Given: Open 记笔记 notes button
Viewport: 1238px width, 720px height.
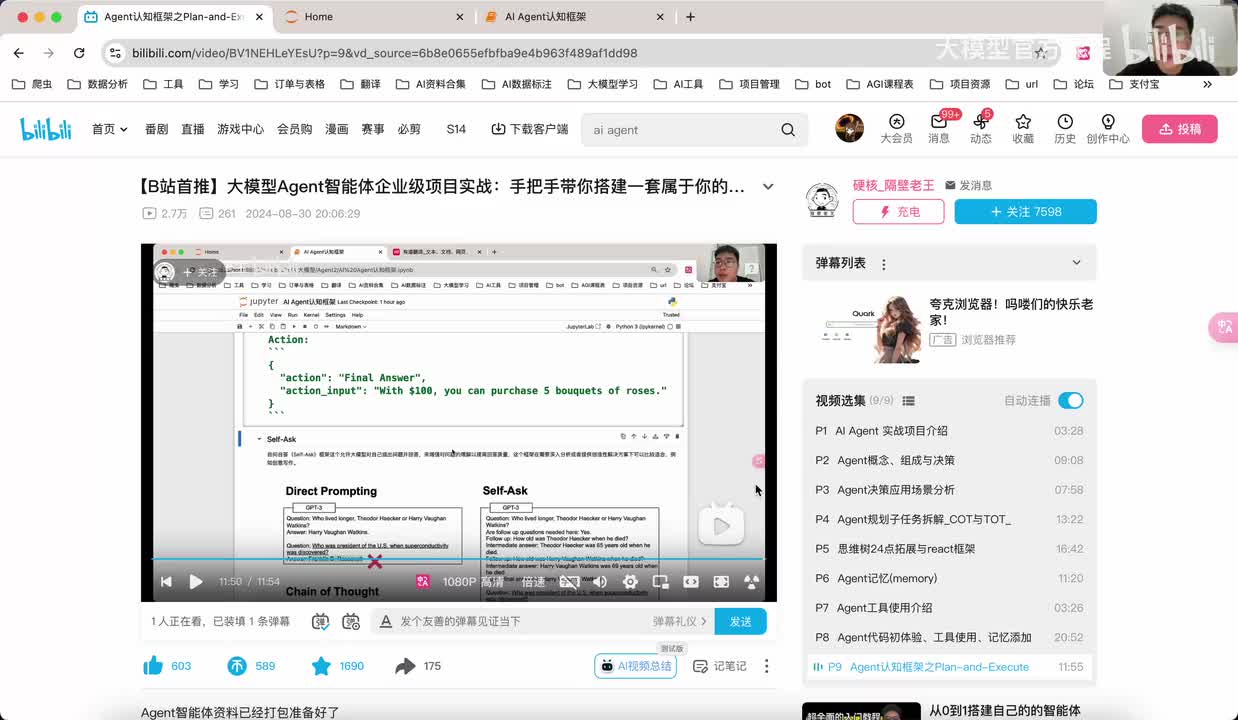Looking at the screenshot, I should pyautogui.click(x=720, y=666).
